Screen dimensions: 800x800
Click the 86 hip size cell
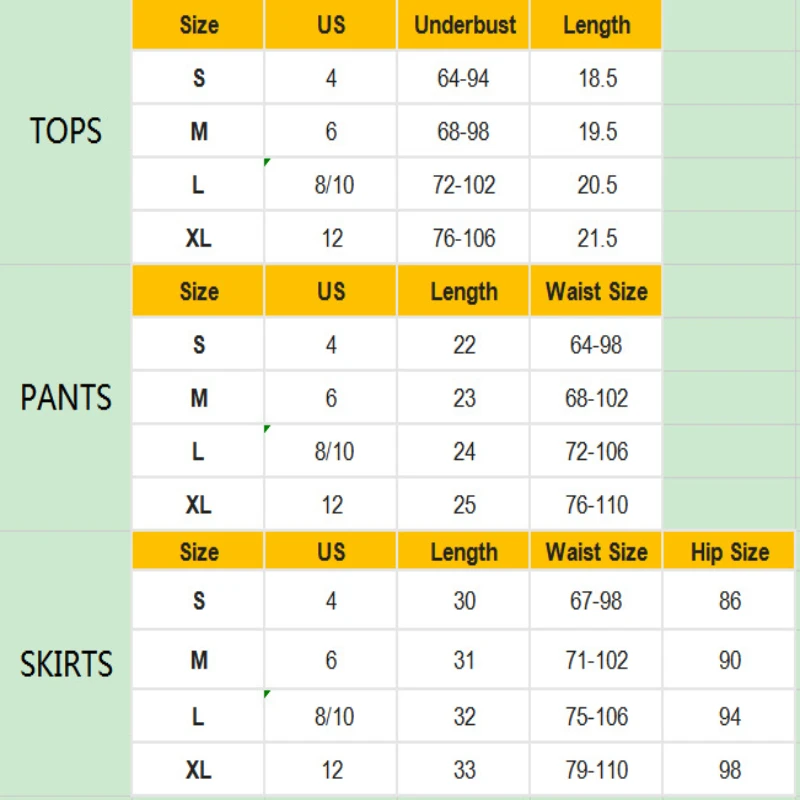730,601
